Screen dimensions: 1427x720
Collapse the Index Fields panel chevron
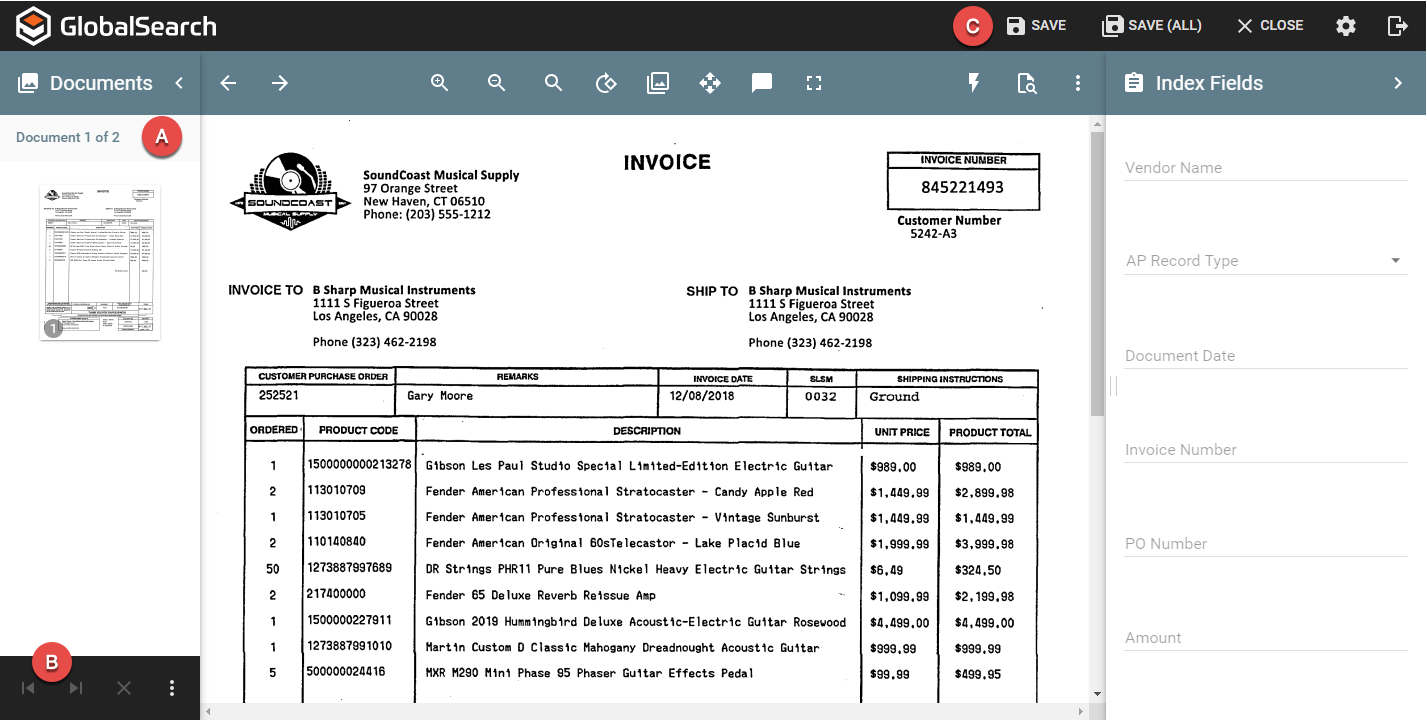click(1398, 83)
